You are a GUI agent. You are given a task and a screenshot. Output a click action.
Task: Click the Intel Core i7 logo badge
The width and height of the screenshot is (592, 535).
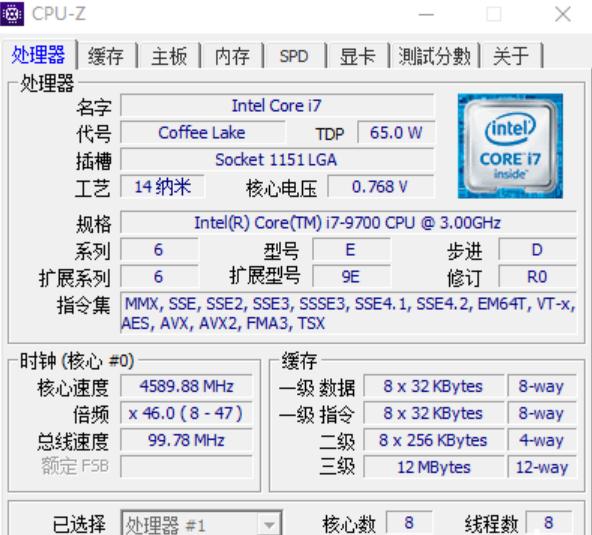(x=510, y=146)
